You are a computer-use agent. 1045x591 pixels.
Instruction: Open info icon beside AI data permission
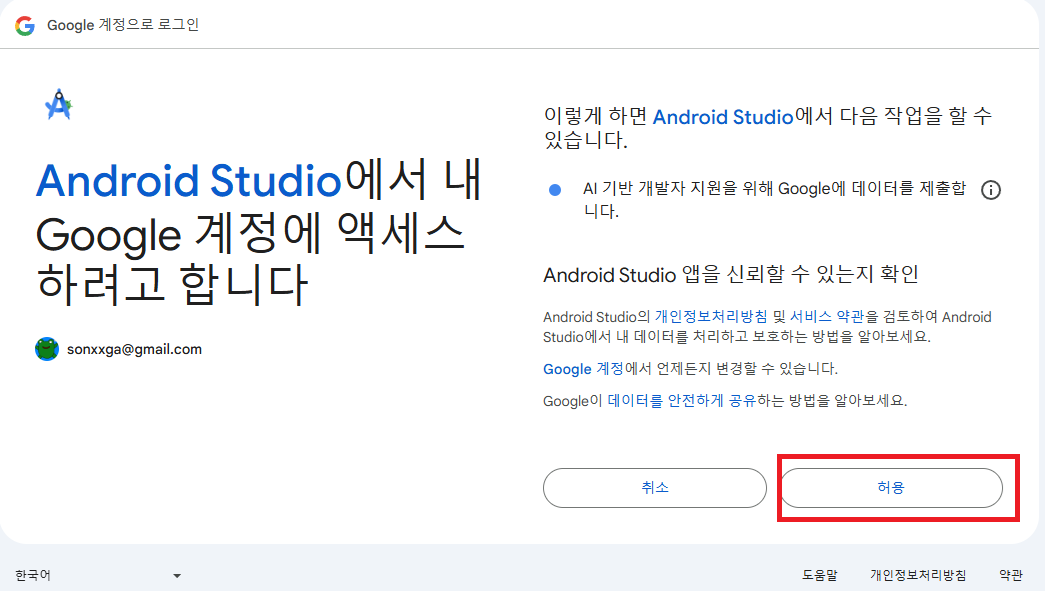990,190
